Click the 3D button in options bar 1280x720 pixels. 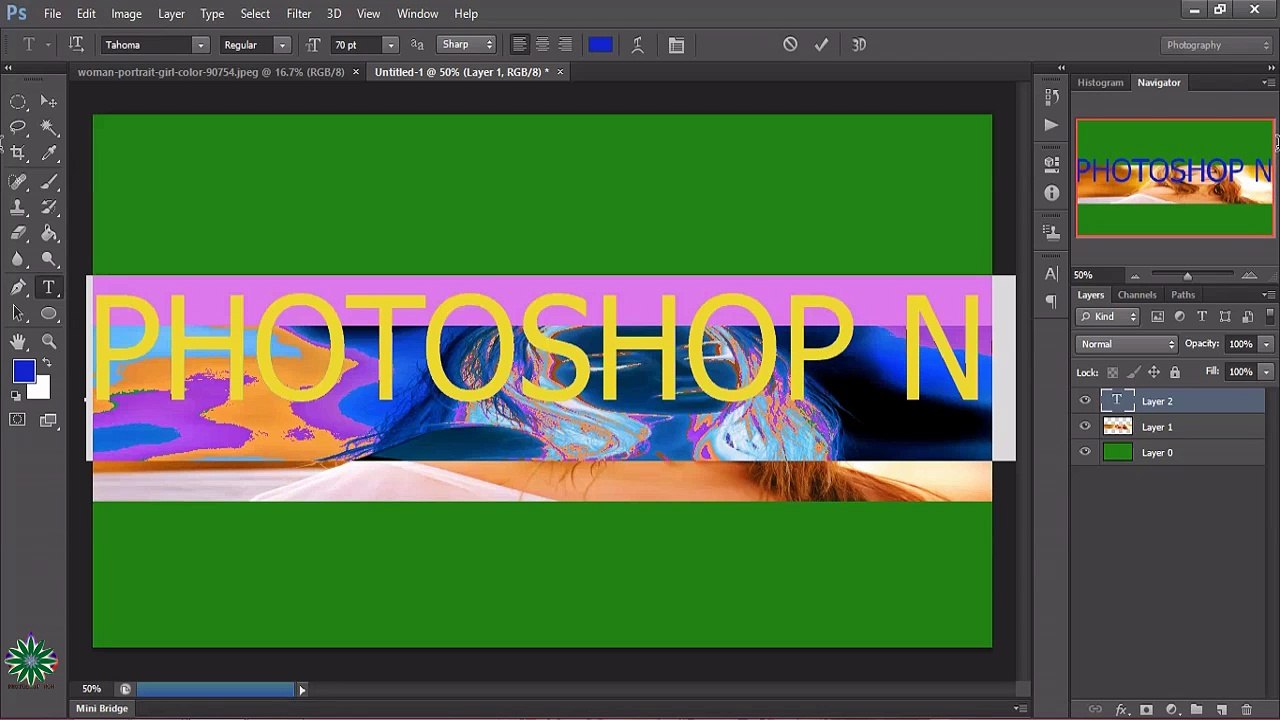coord(859,45)
